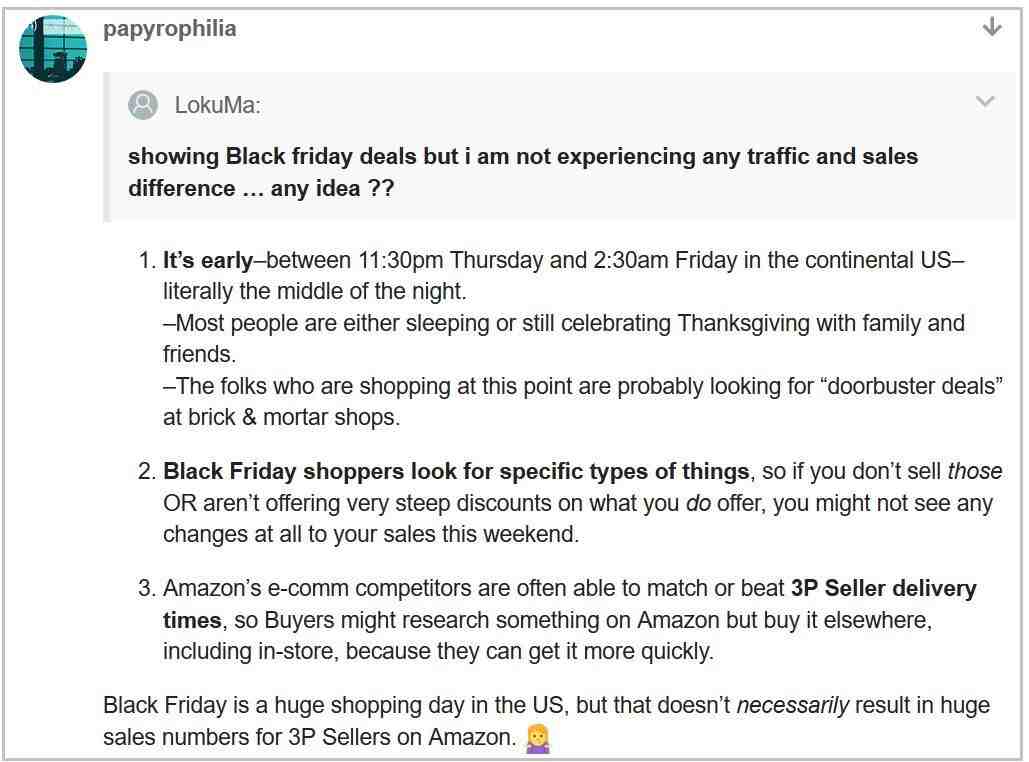1029x762 pixels.
Task: Open papyrophilia's profile avatar
Action: [x=52, y=49]
